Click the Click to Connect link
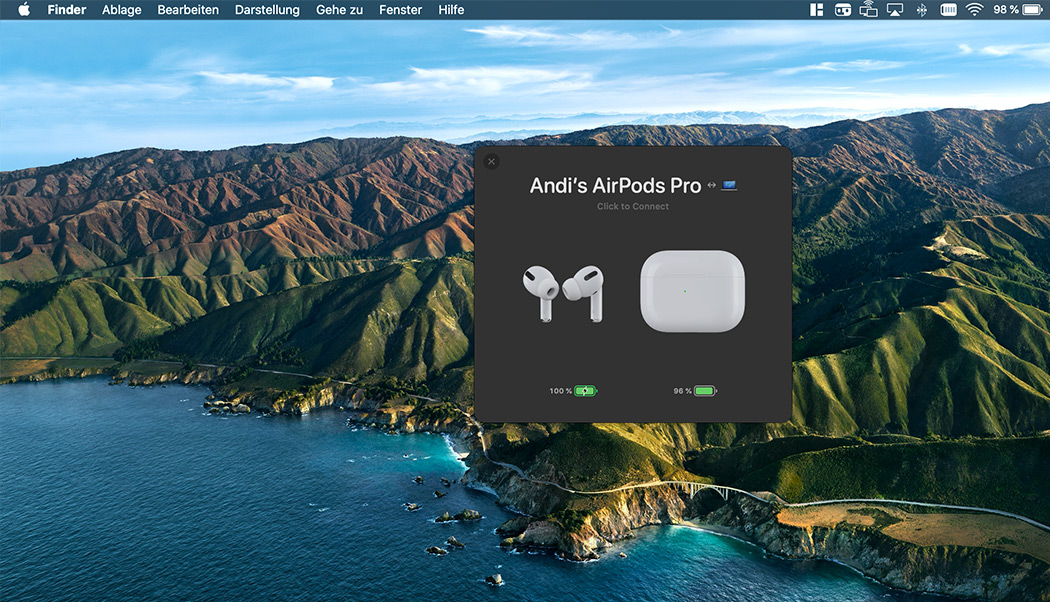The height and width of the screenshot is (602, 1050). pos(633,206)
